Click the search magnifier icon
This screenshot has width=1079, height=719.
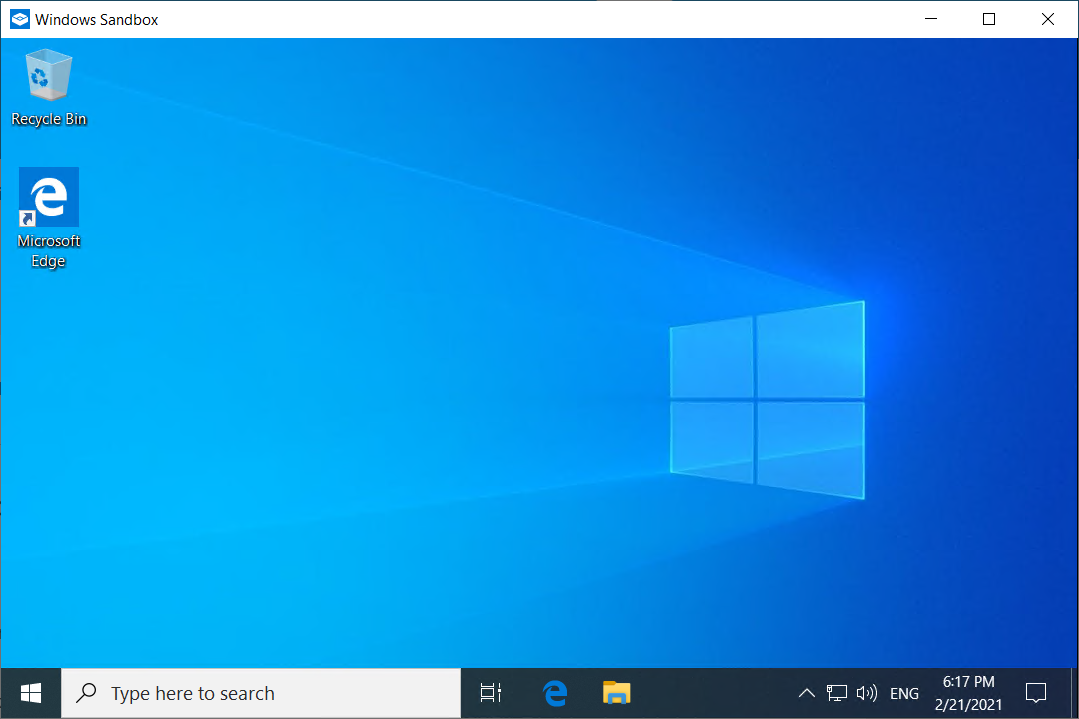tap(86, 692)
